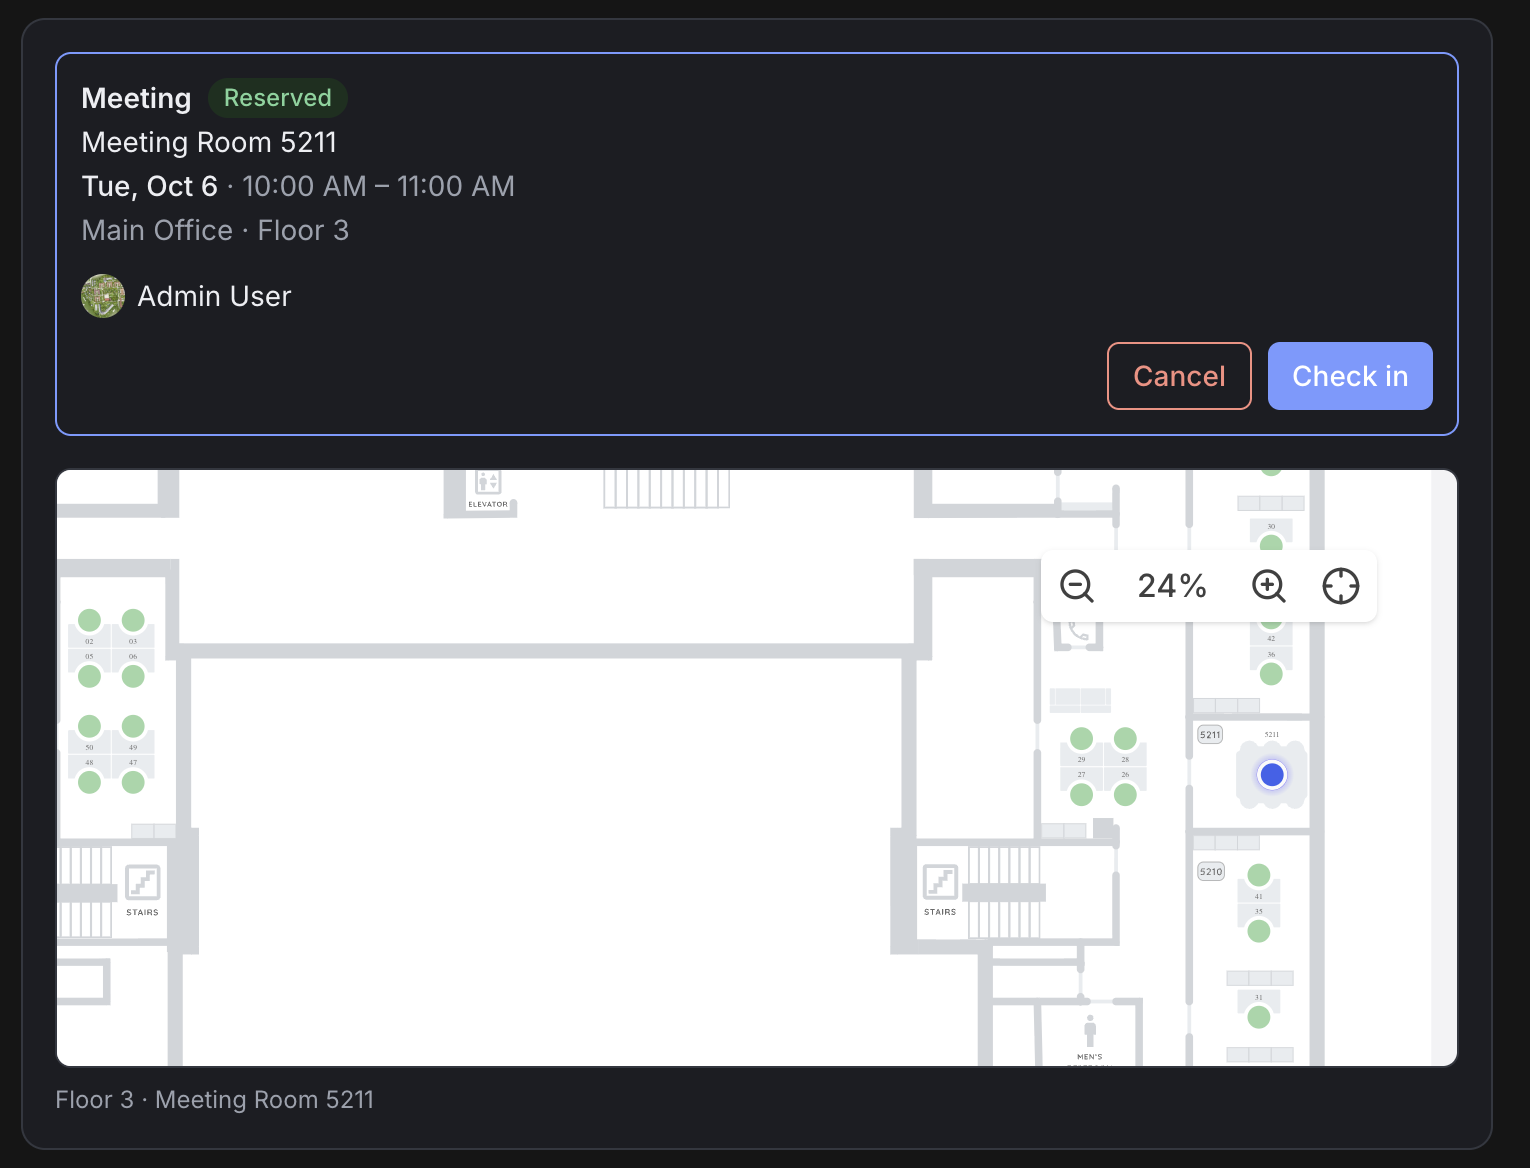Click the Floor 3 · Meeting Room 5211 caption
This screenshot has width=1530, height=1168.
click(x=214, y=1100)
